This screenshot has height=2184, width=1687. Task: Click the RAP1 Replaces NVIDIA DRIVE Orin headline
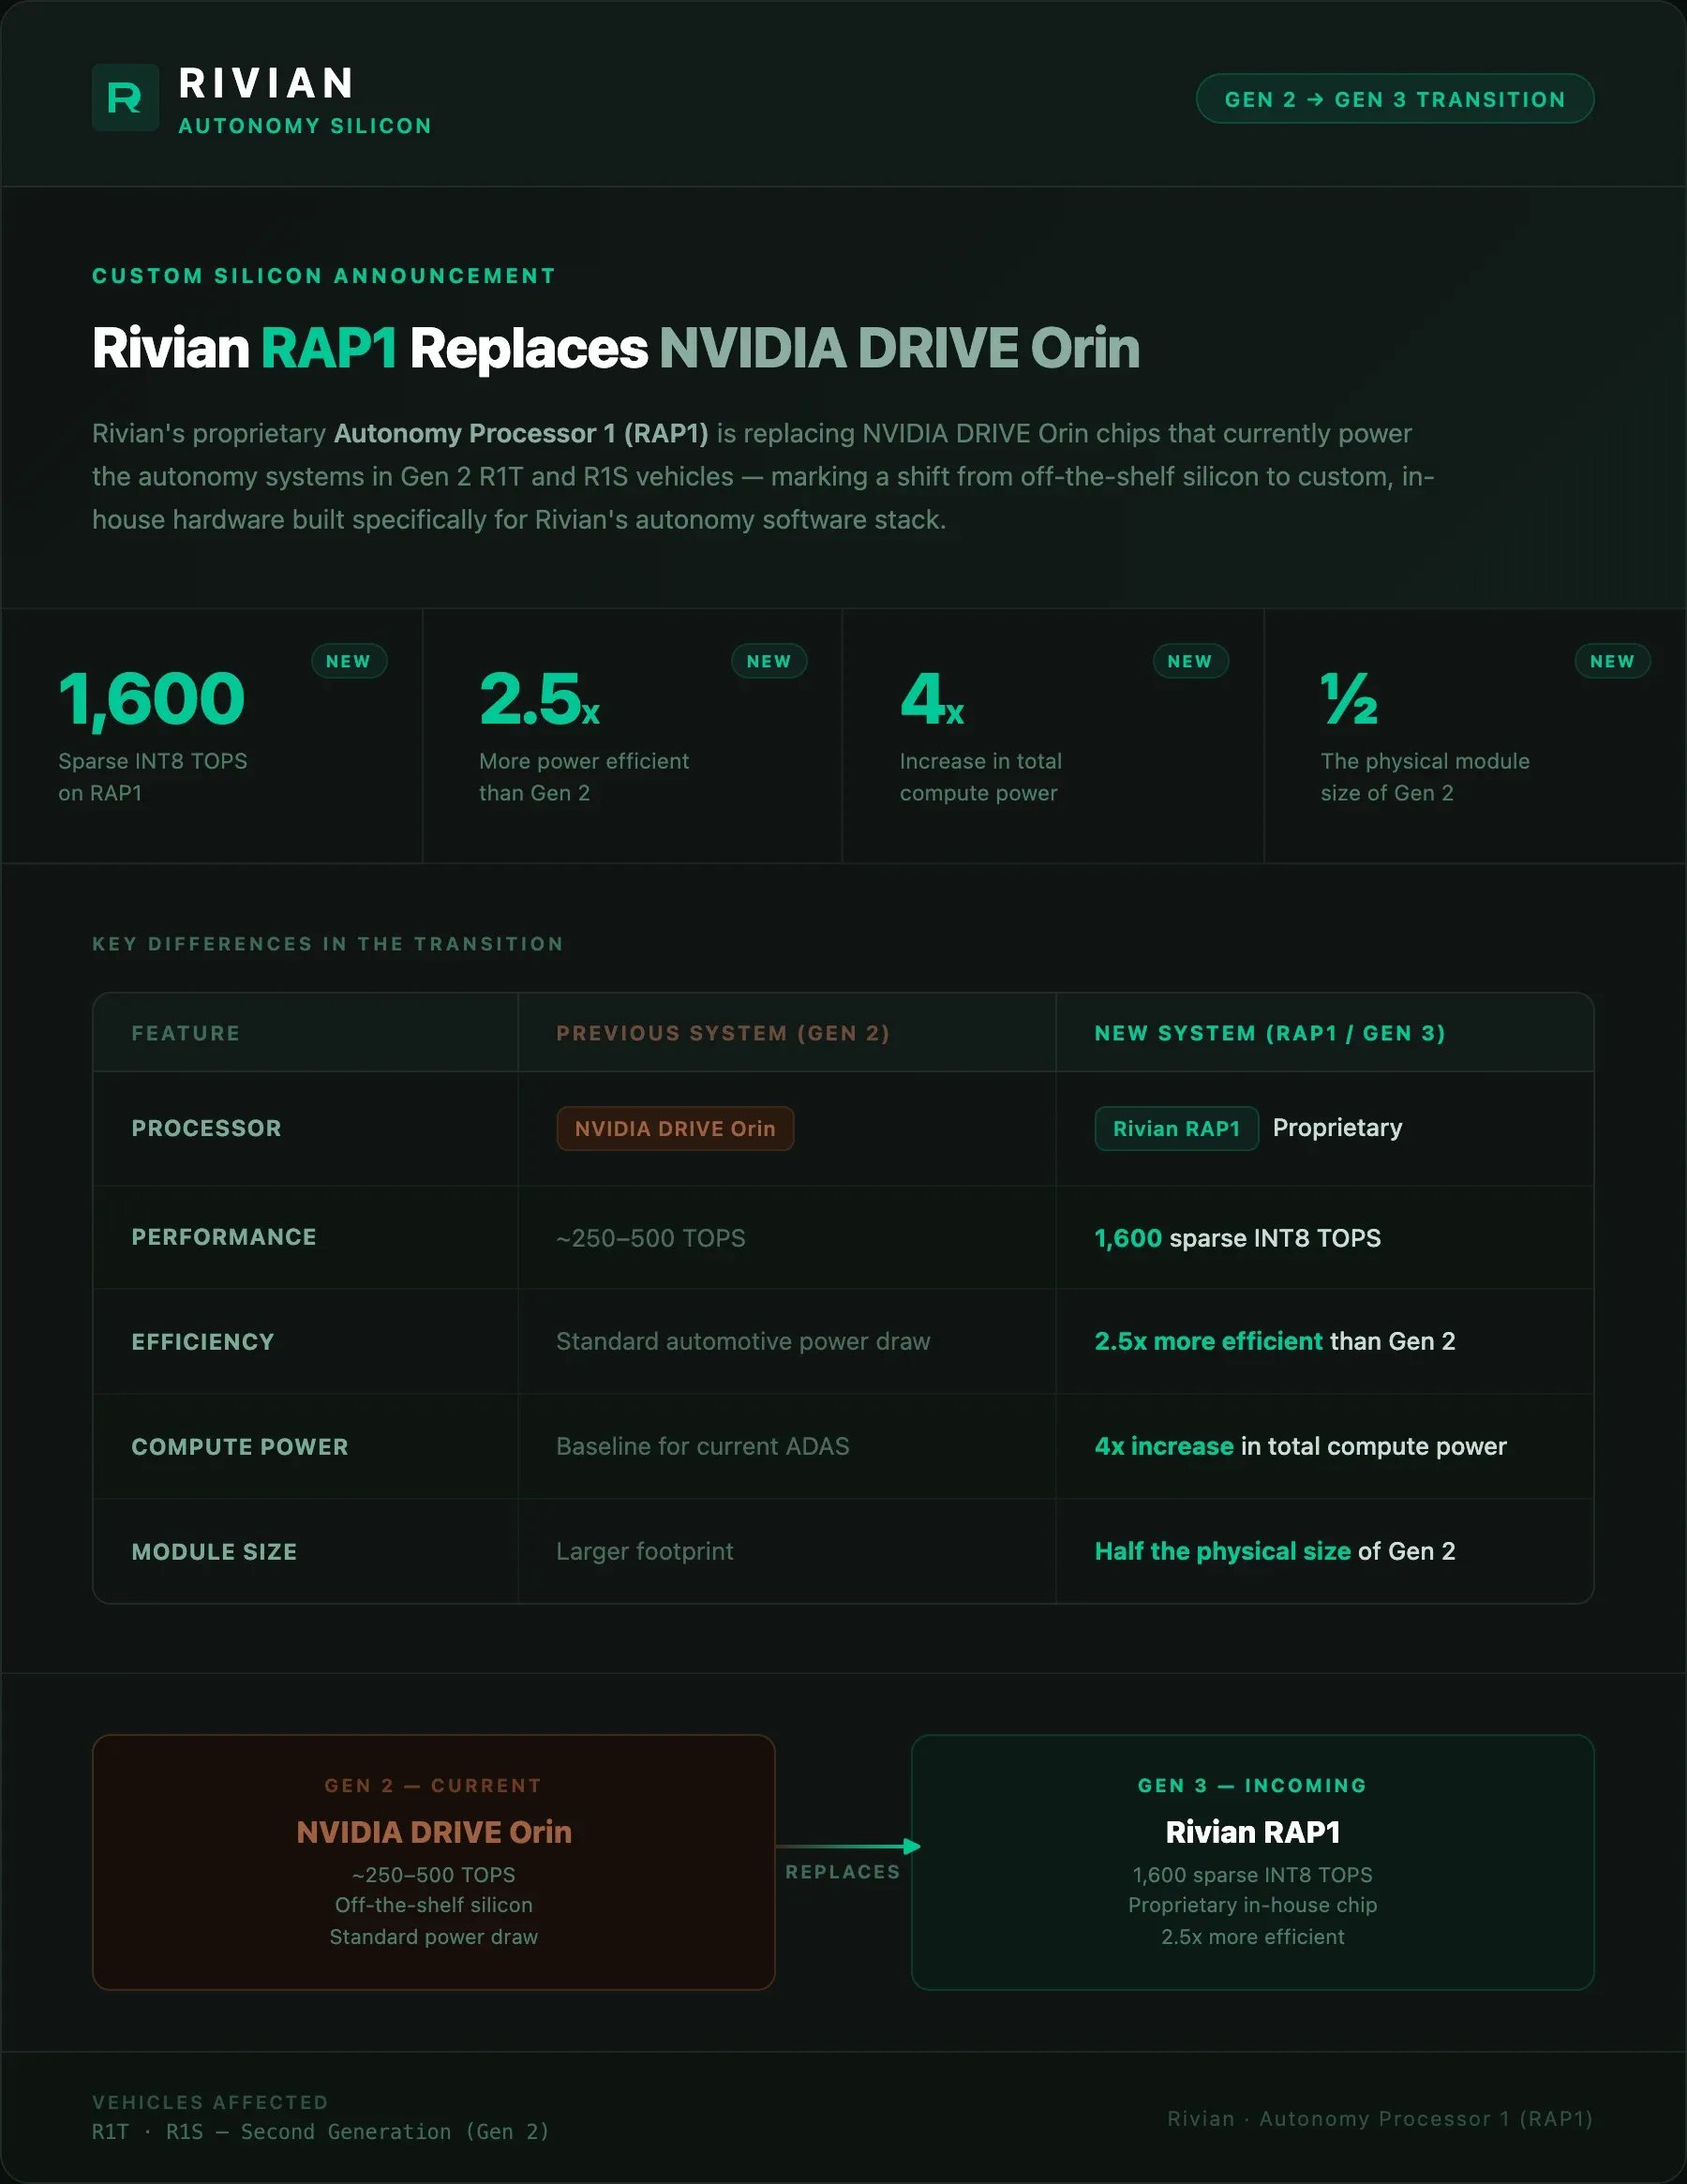(616, 348)
